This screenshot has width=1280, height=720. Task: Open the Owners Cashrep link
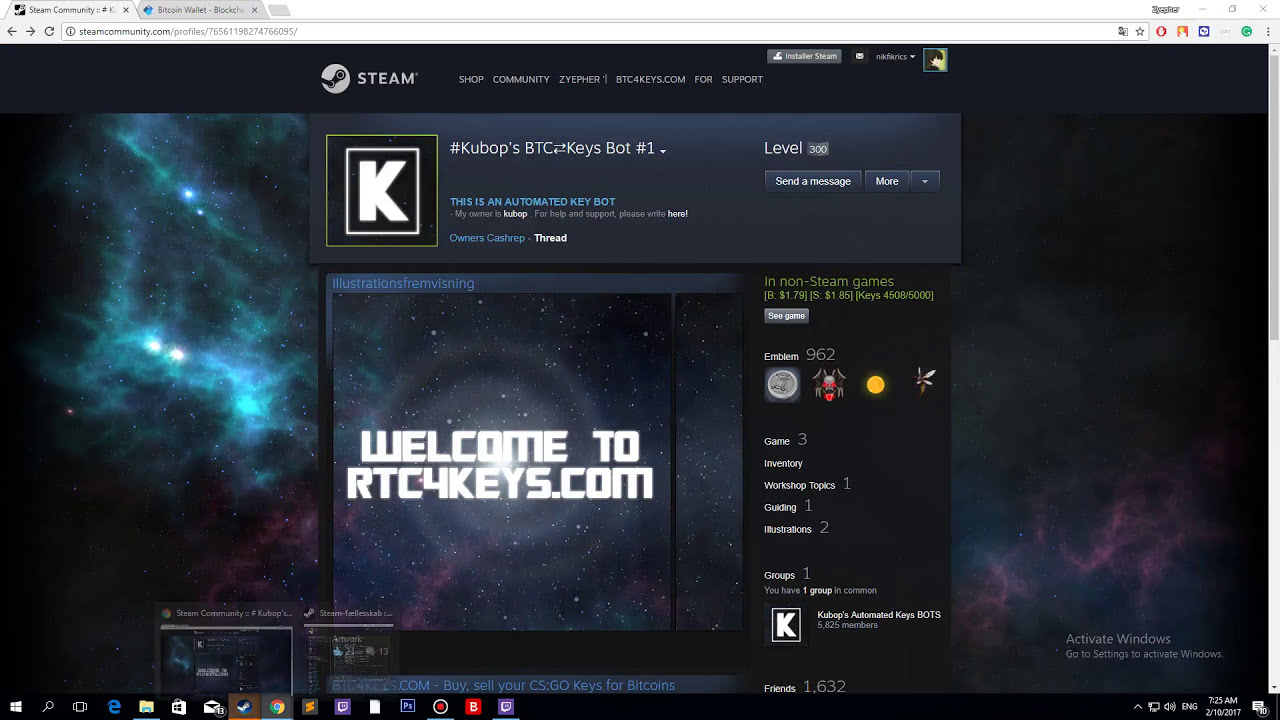point(487,238)
